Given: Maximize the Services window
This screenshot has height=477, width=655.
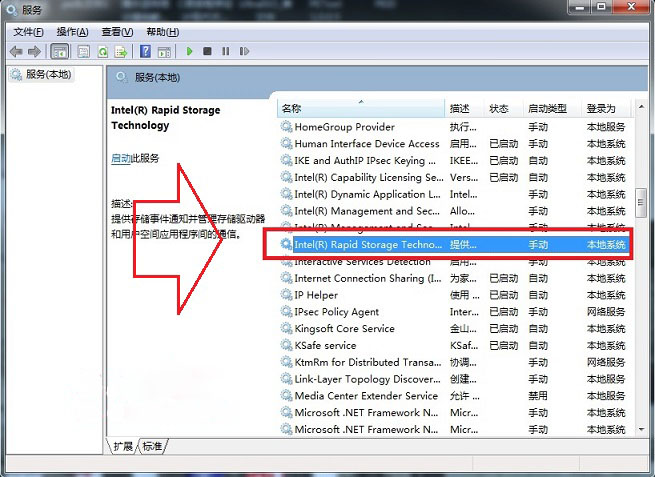Looking at the screenshot, I should point(602,8).
